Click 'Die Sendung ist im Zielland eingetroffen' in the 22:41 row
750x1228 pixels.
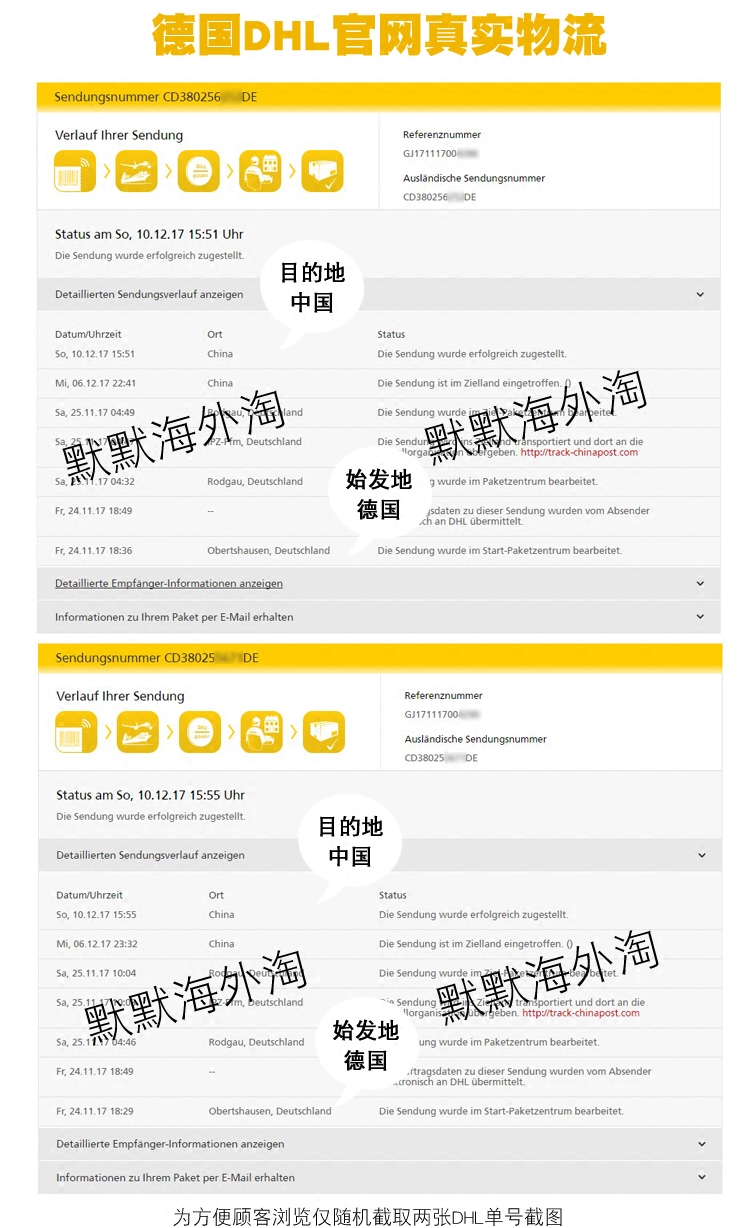point(474,383)
